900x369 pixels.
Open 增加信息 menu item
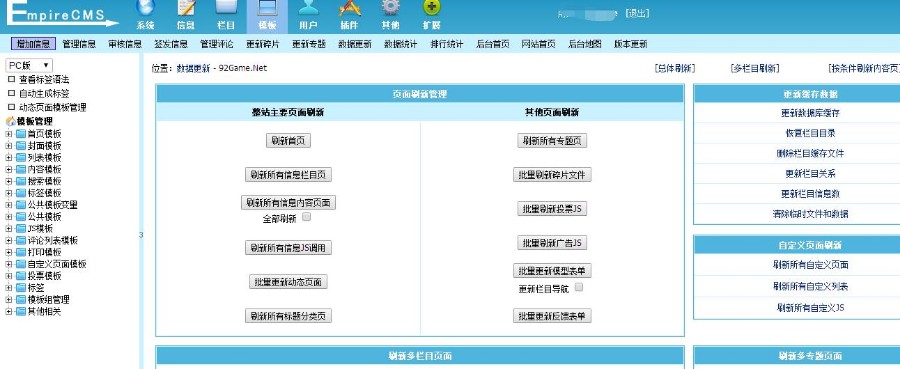(x=33, y=44)
